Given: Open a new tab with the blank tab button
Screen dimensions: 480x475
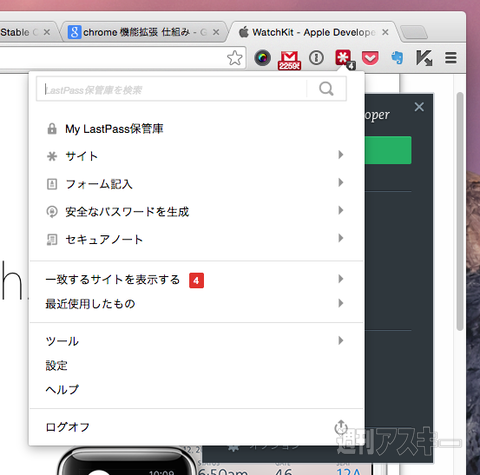Looking at the screenshot, I should [414, 33].
